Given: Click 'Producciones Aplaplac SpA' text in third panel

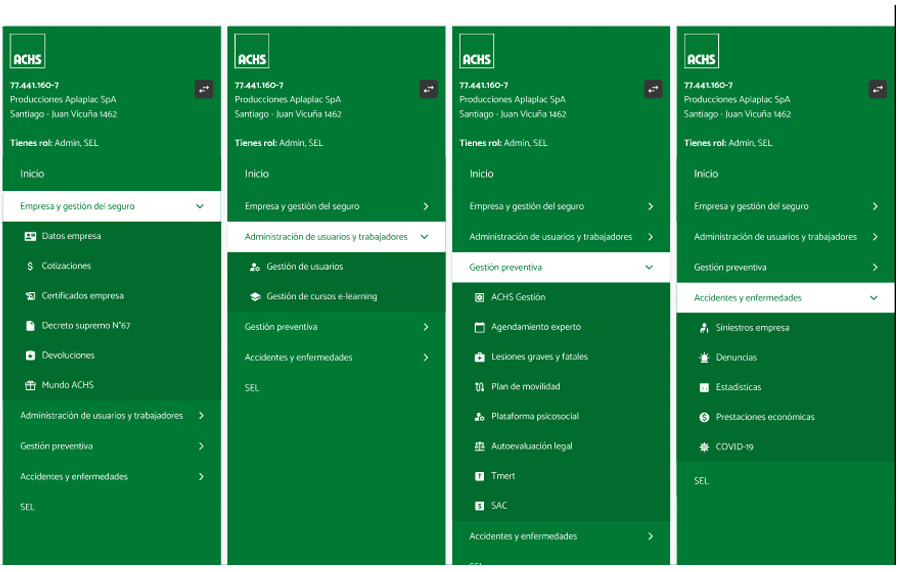Looking at the screenshot, I should [x=512, y=100].
